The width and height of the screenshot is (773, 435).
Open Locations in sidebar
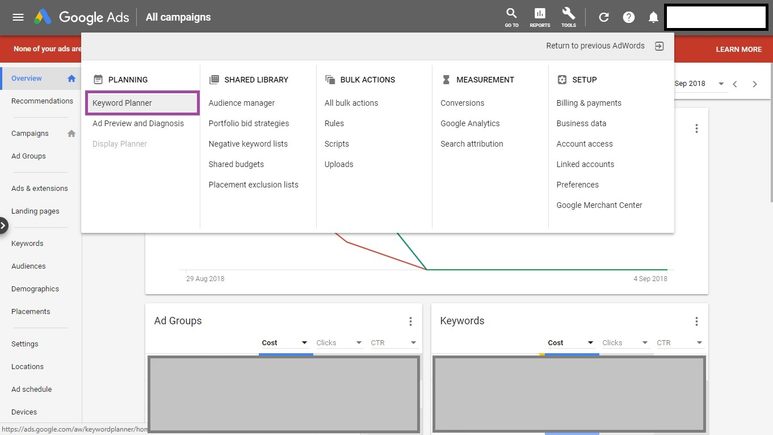(27, 367)
